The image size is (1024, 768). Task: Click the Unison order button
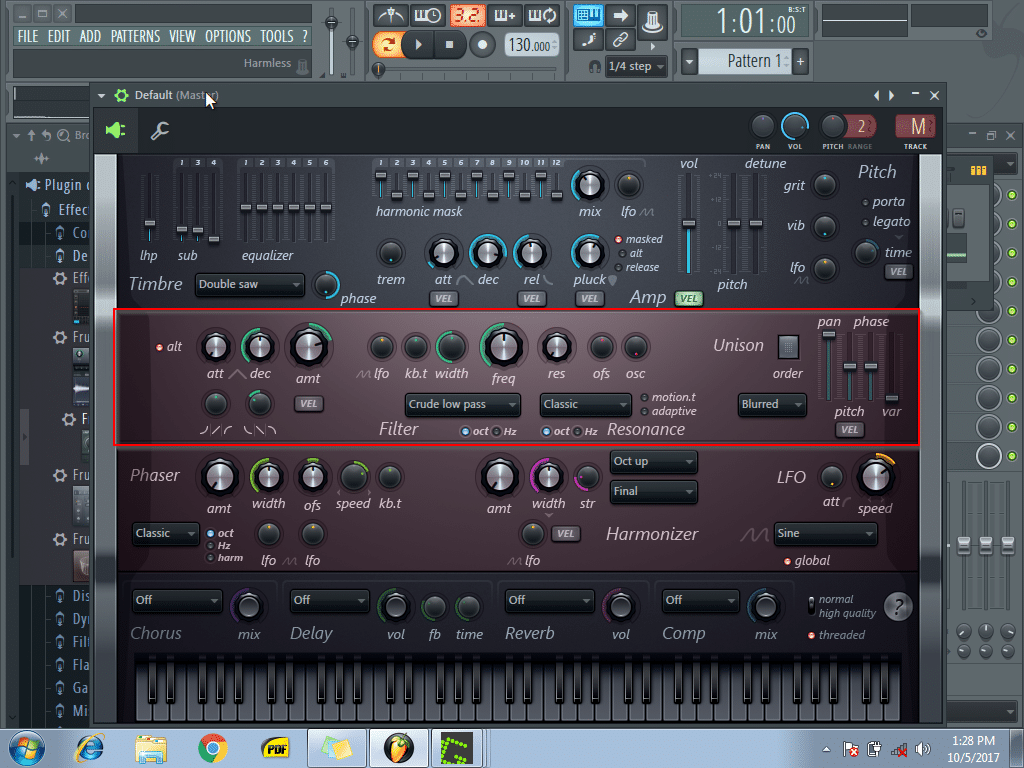788,347
